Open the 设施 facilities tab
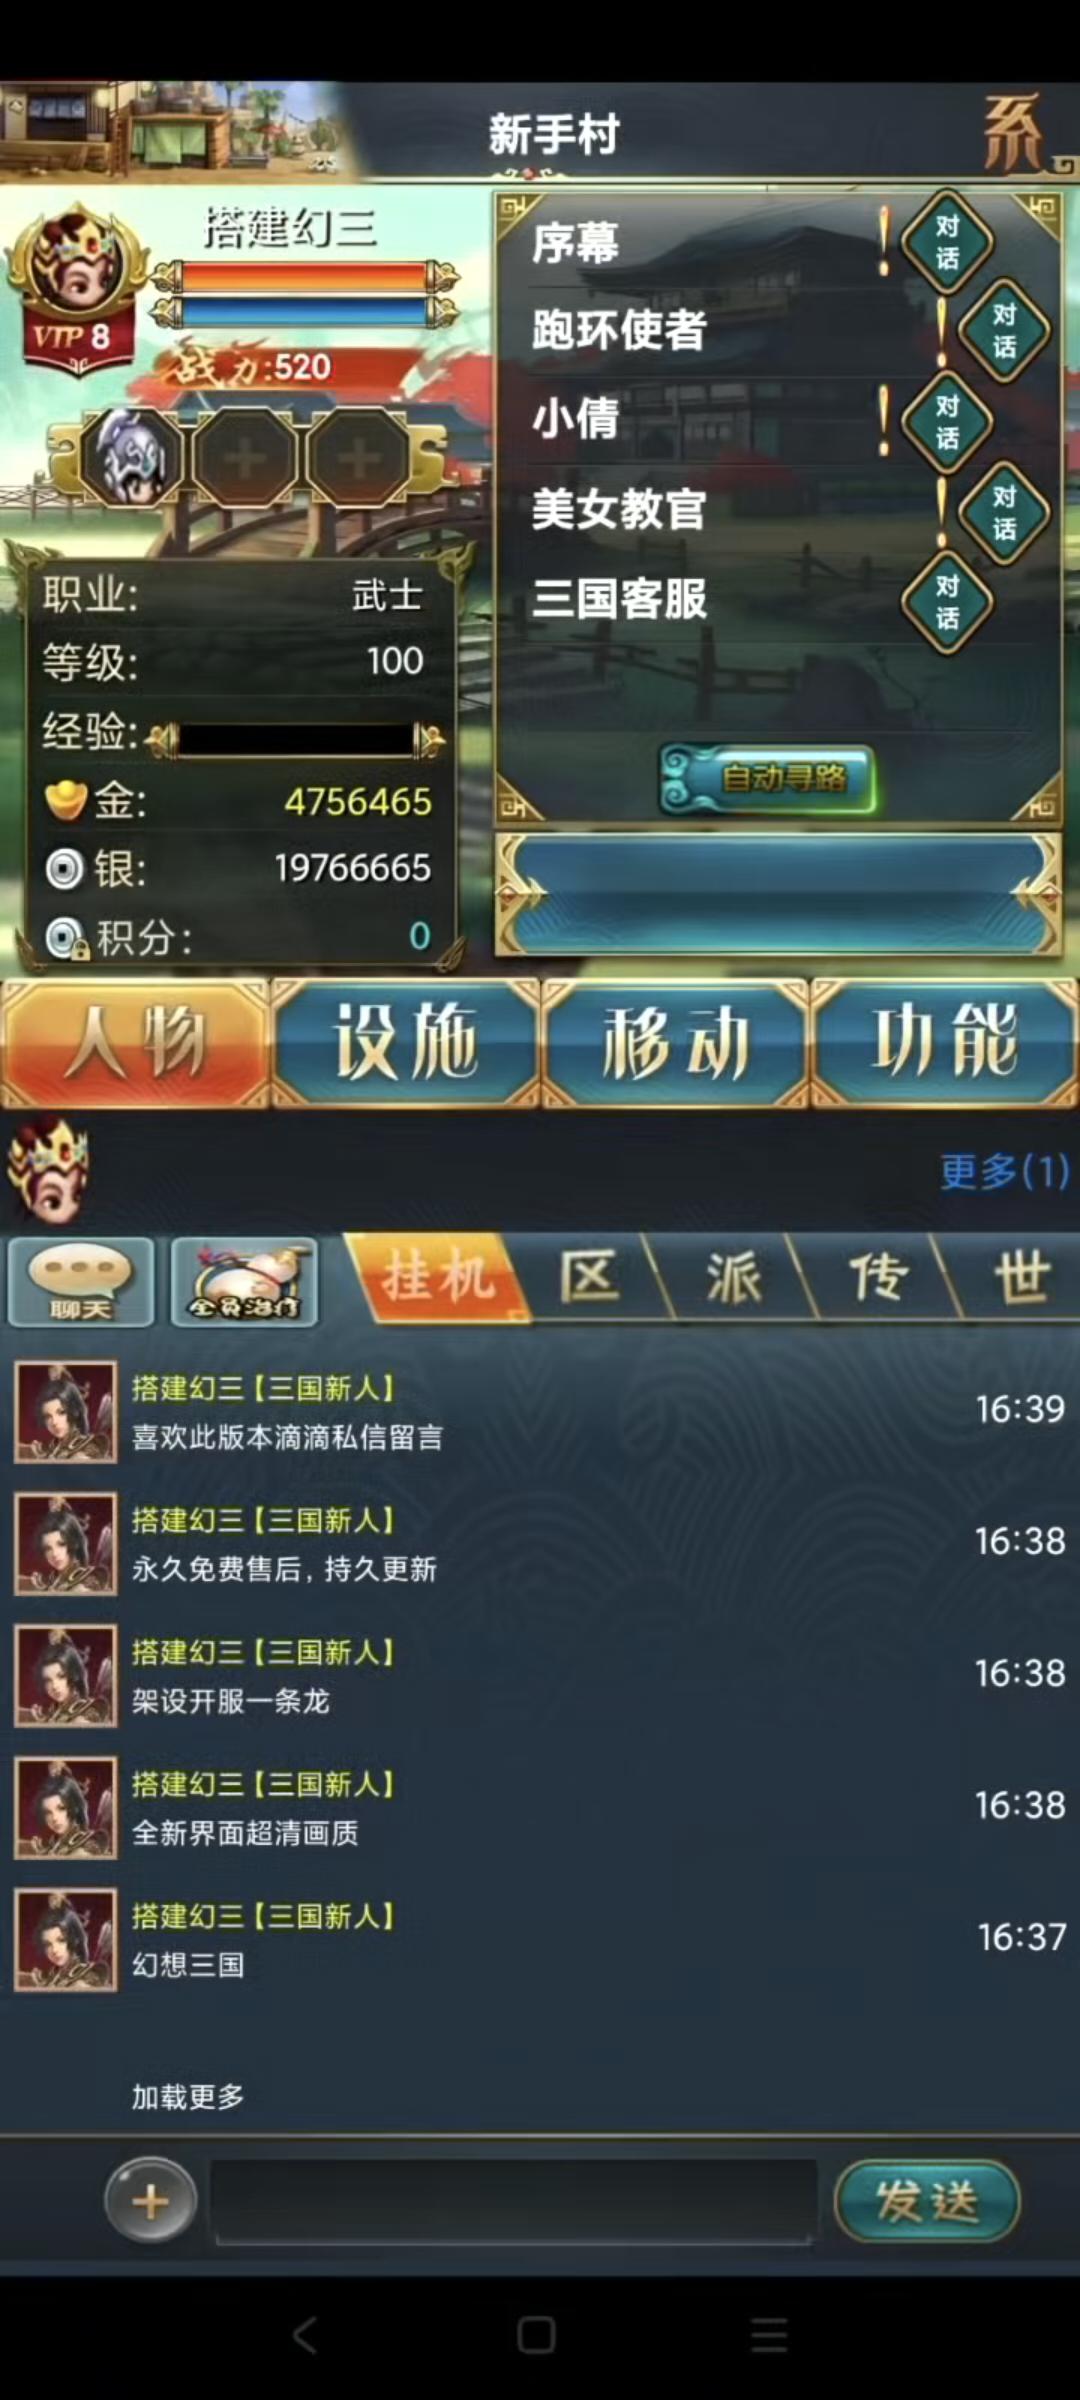The width and height of the screenshot is (1080, 2400). [405, 1043]
